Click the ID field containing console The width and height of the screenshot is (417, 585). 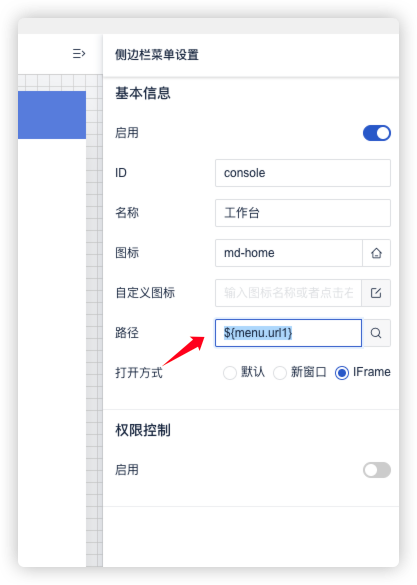click(x=303, y=173)
